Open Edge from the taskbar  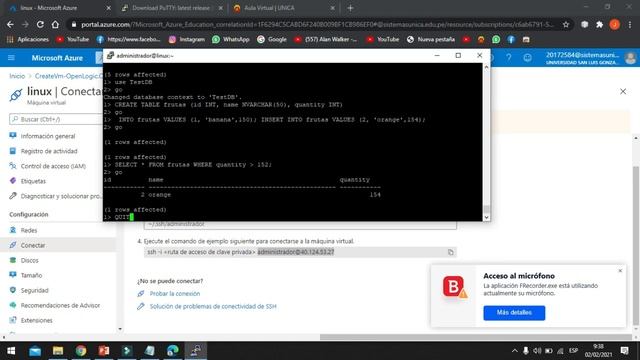click(173, 351)
